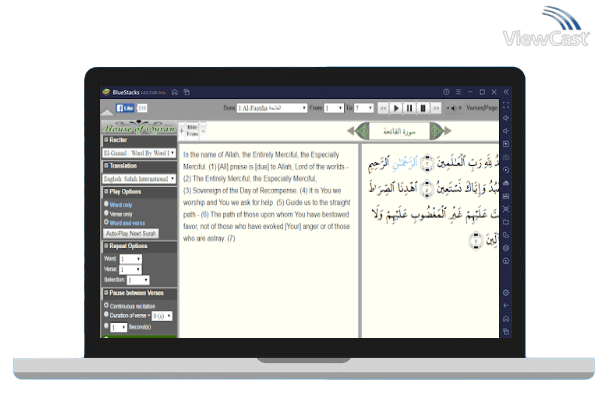The height and width of the screenshot is (414, 602).
Task: Pause the recitation
Action: click(x=410, y=108)
